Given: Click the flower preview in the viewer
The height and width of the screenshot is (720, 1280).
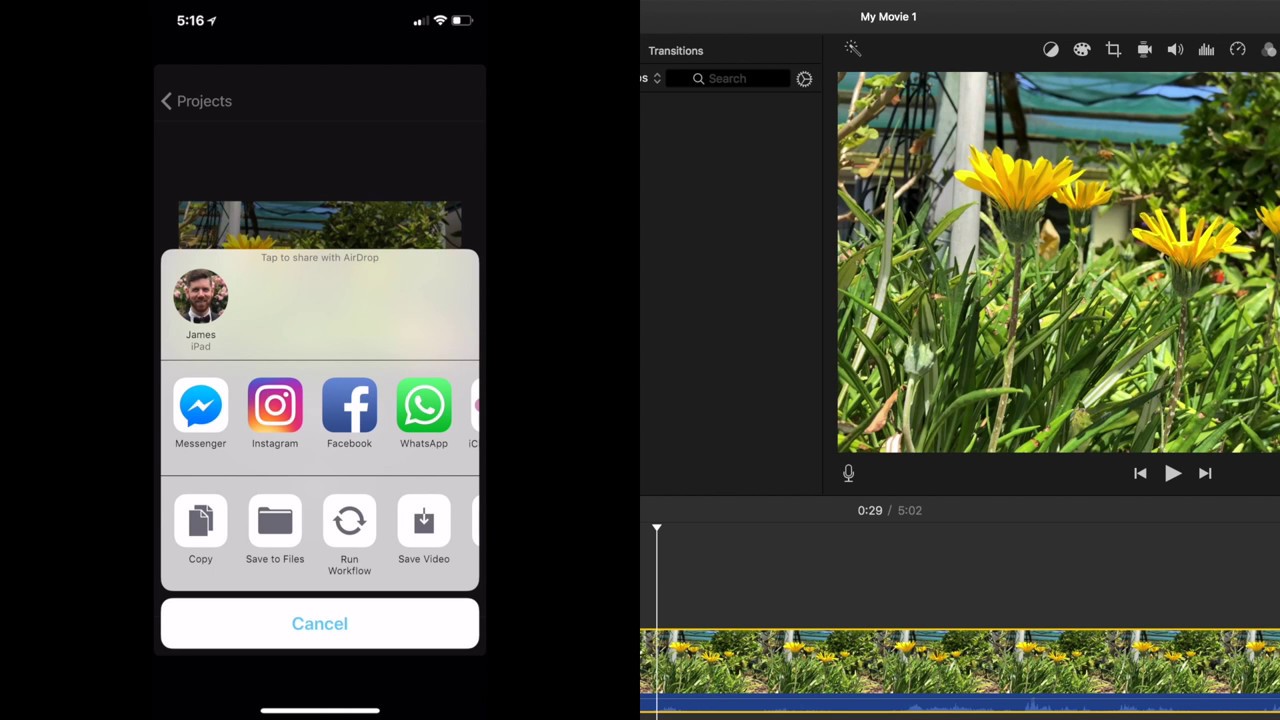Looking at the screenshot, I should pos(1059,262).
